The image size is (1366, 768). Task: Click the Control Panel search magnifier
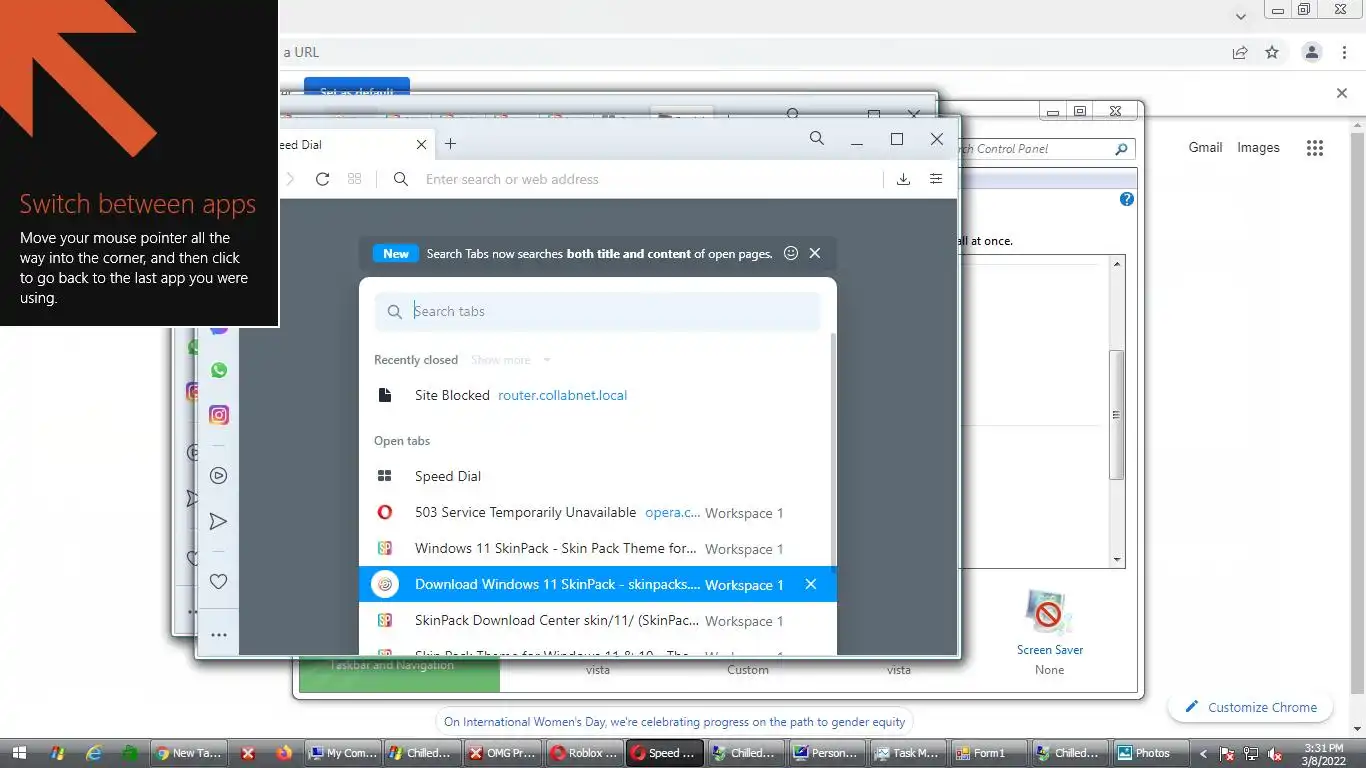(x=1121, y=149)
